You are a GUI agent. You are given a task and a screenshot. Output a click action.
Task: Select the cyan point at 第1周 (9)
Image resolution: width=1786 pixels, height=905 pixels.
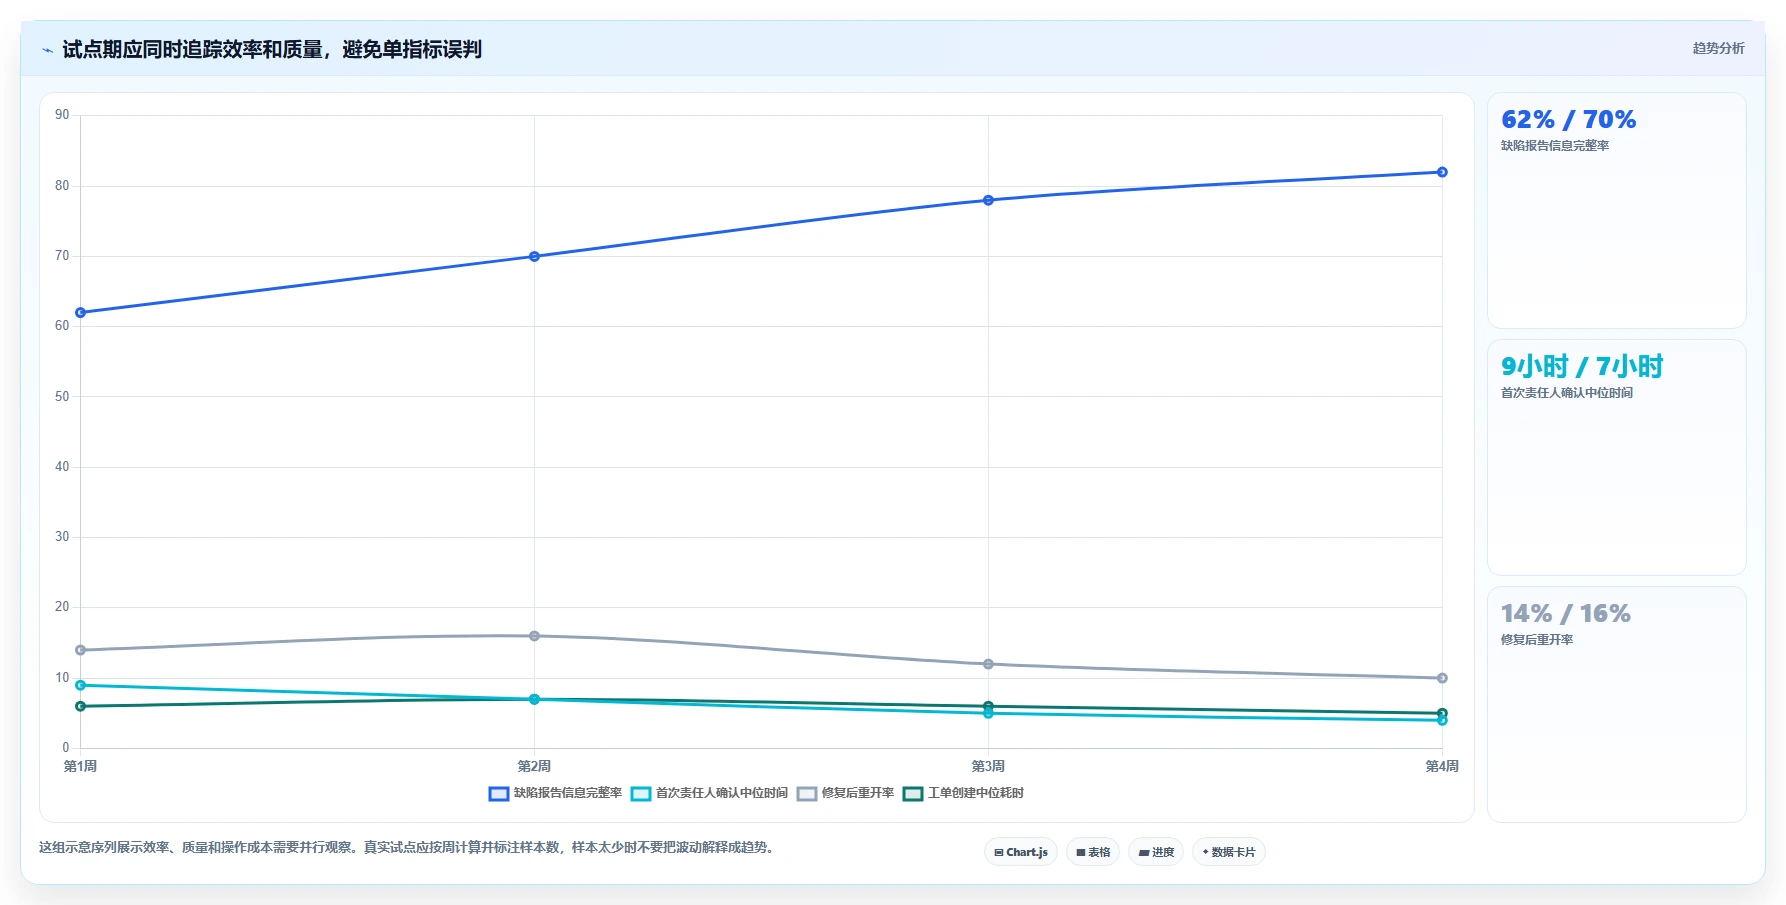(x=80, y=685)
